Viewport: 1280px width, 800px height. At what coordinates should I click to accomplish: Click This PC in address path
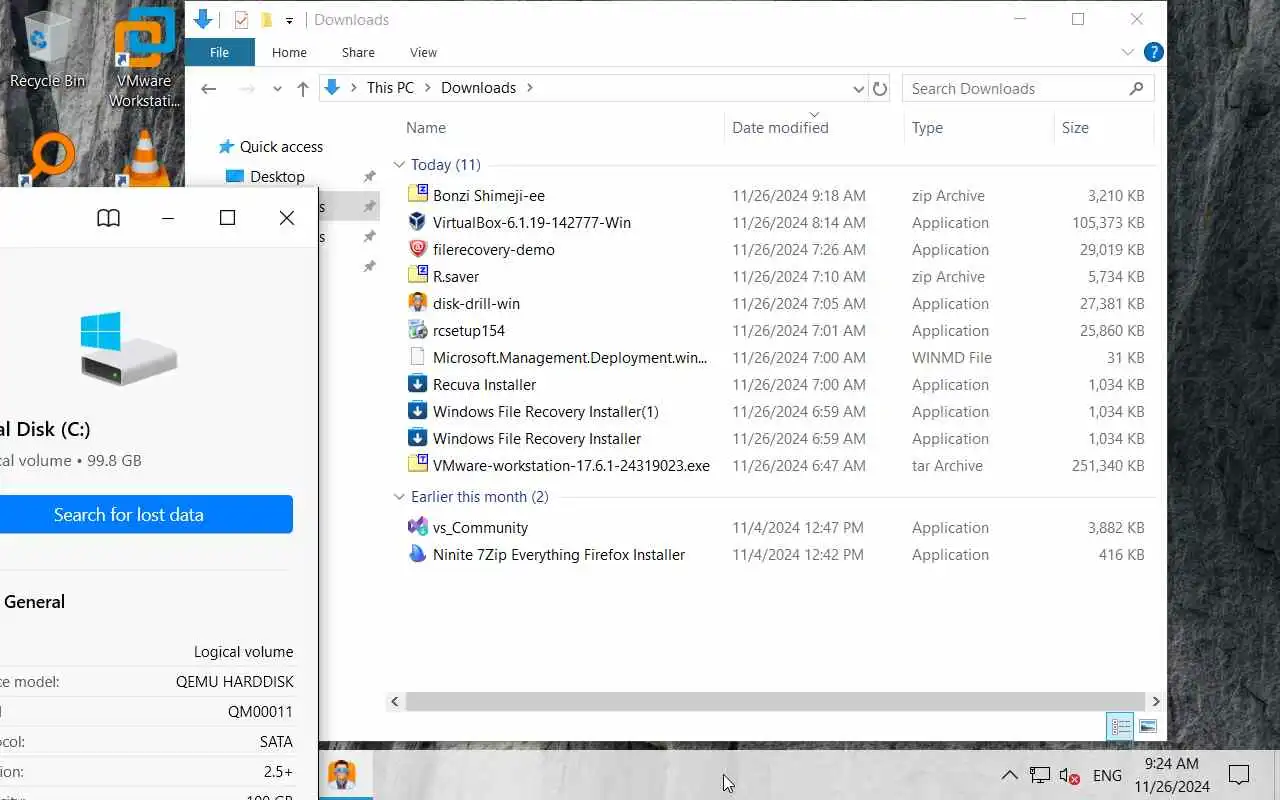(x=390, y=88)
